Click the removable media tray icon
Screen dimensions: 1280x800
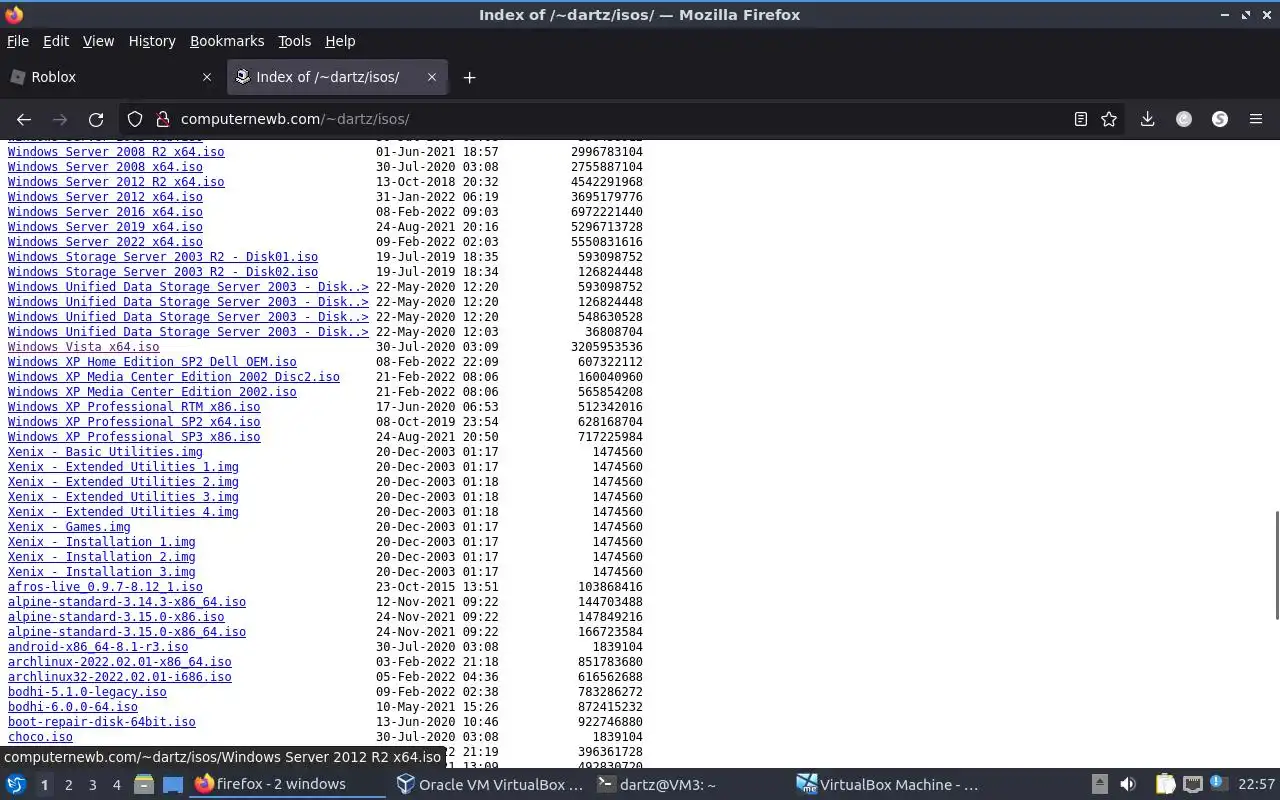click(x=1099, y=784)
